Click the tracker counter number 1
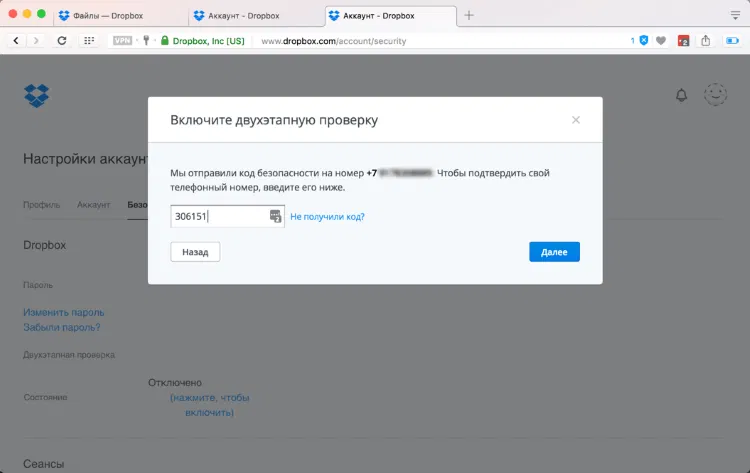This screenshot has height=473, width=750. tap(632, 41)
